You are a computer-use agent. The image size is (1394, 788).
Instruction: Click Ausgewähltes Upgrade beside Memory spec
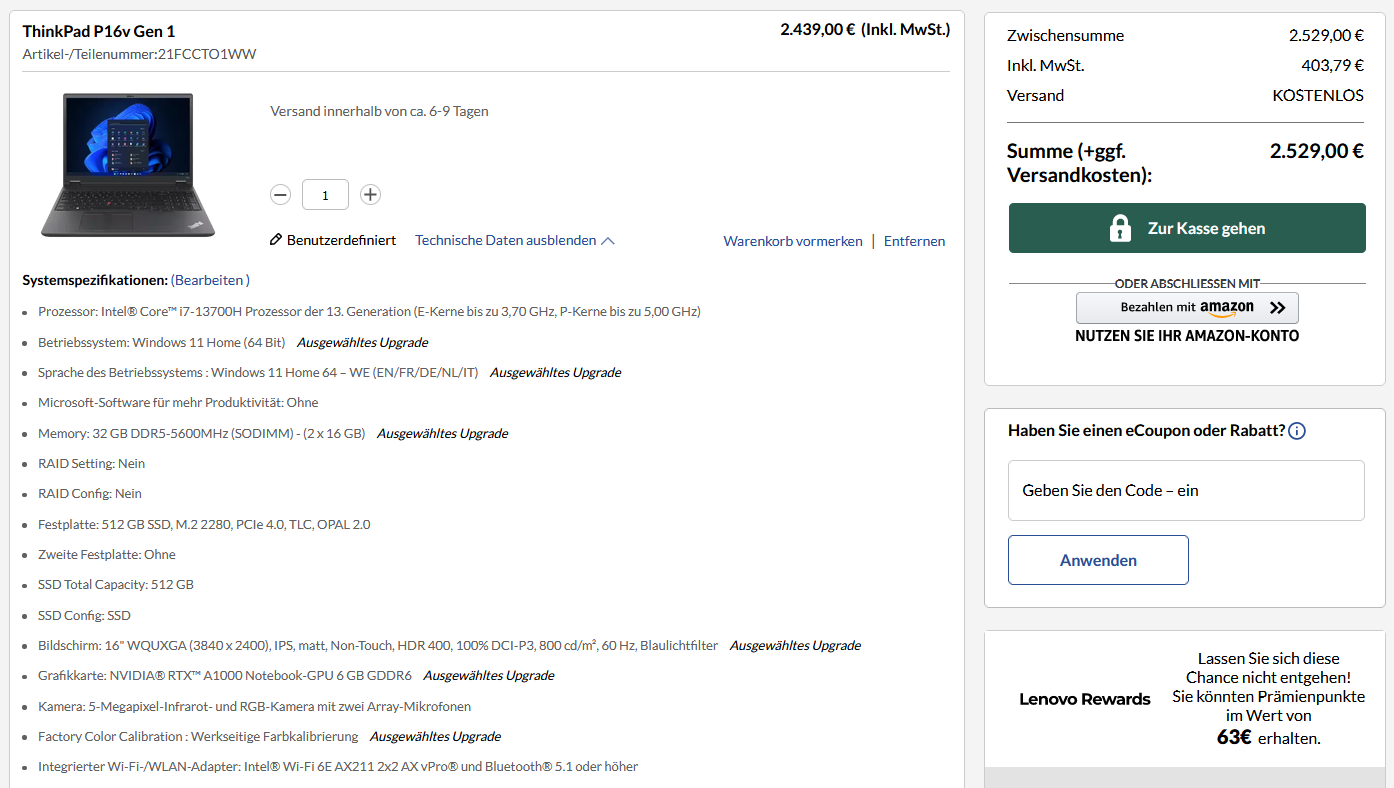pos(442,433)
